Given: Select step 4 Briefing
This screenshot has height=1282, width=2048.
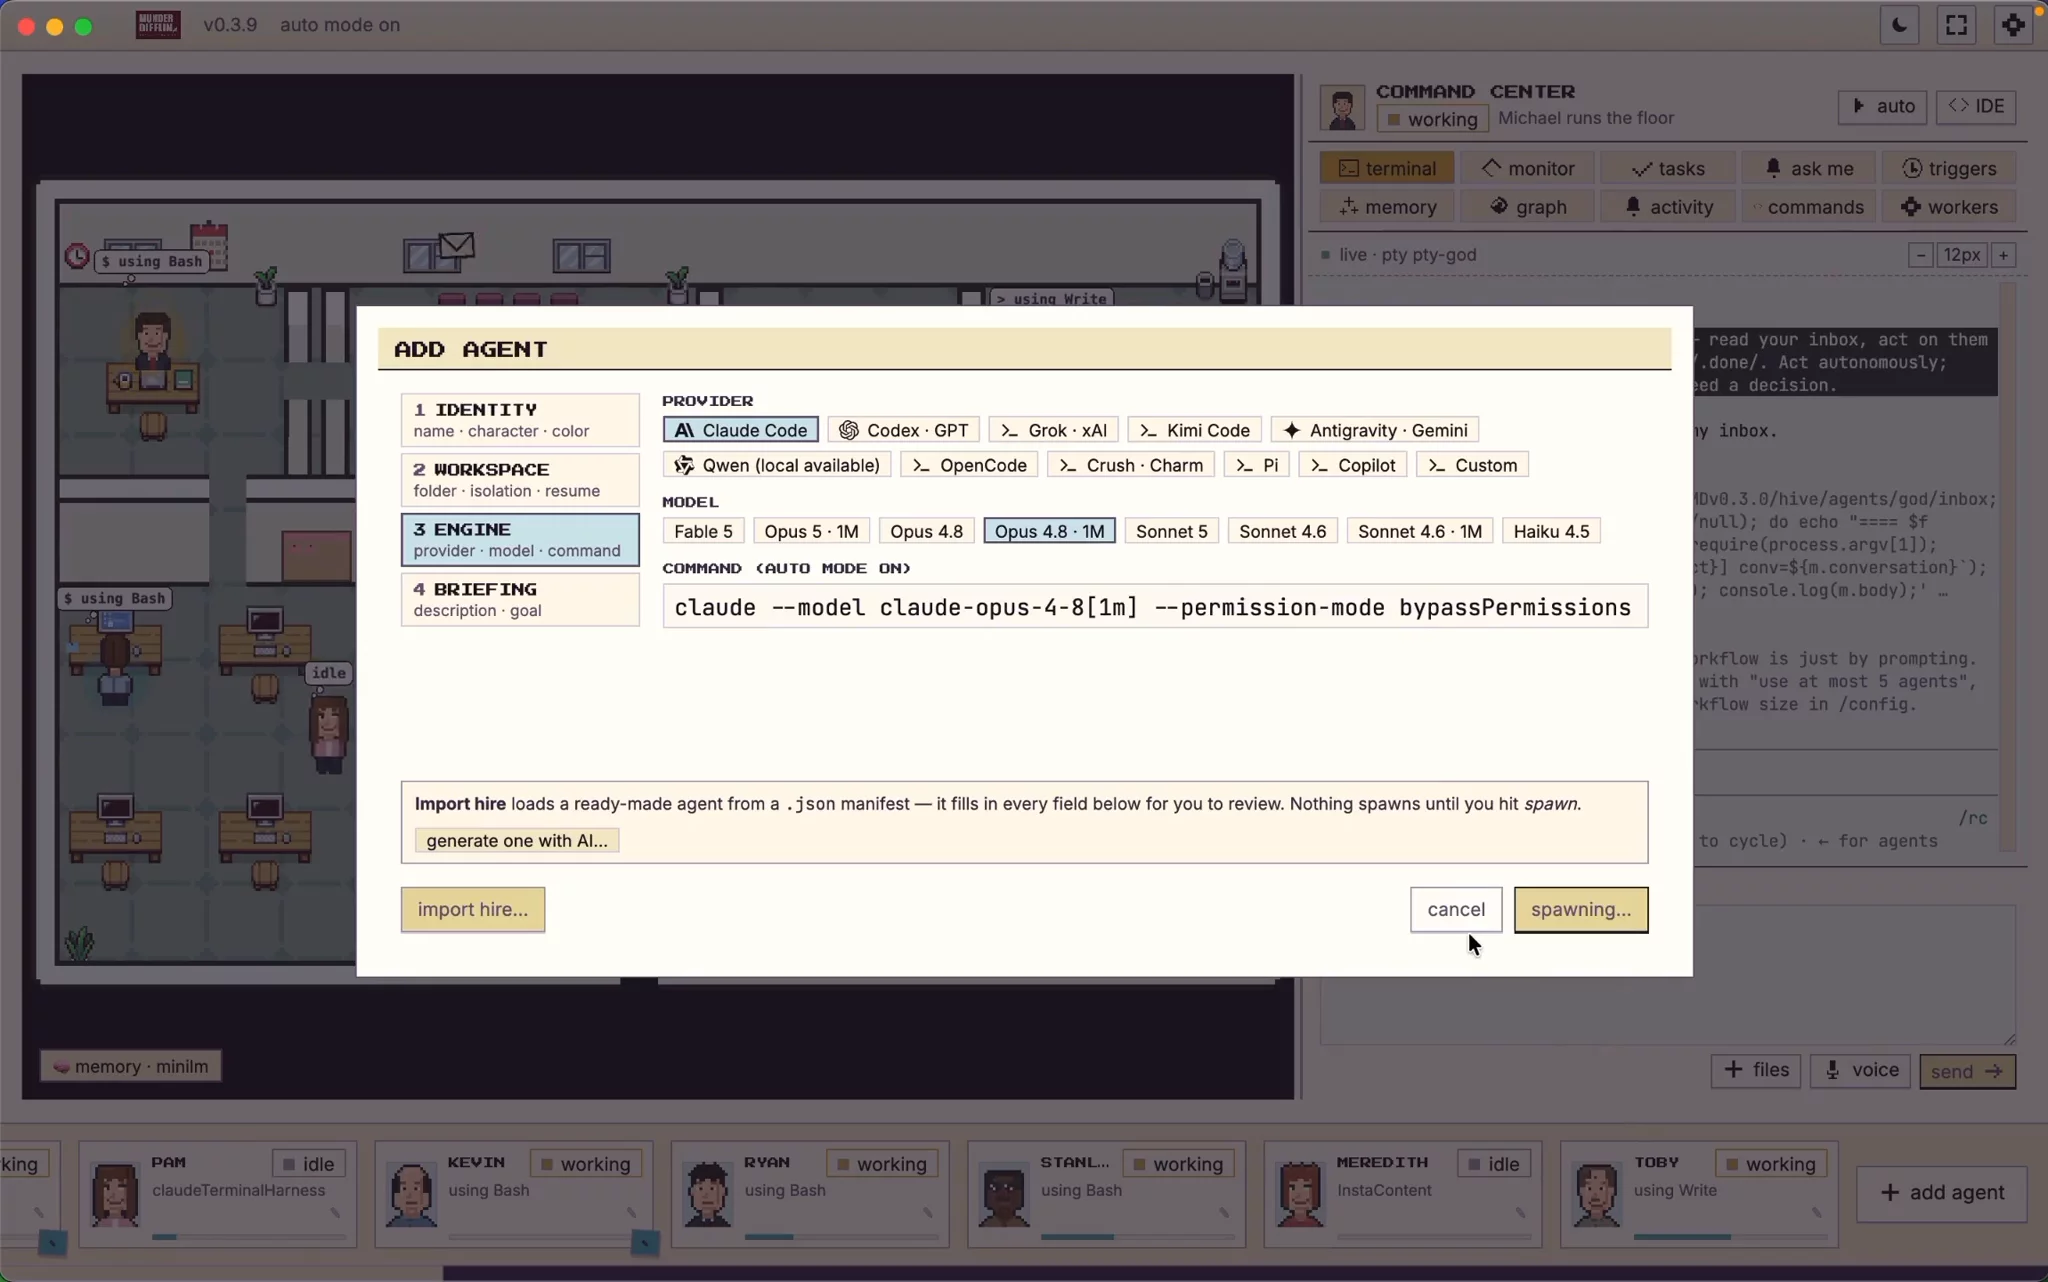Looking at the screenshot, I should click(x=520, y=599).
